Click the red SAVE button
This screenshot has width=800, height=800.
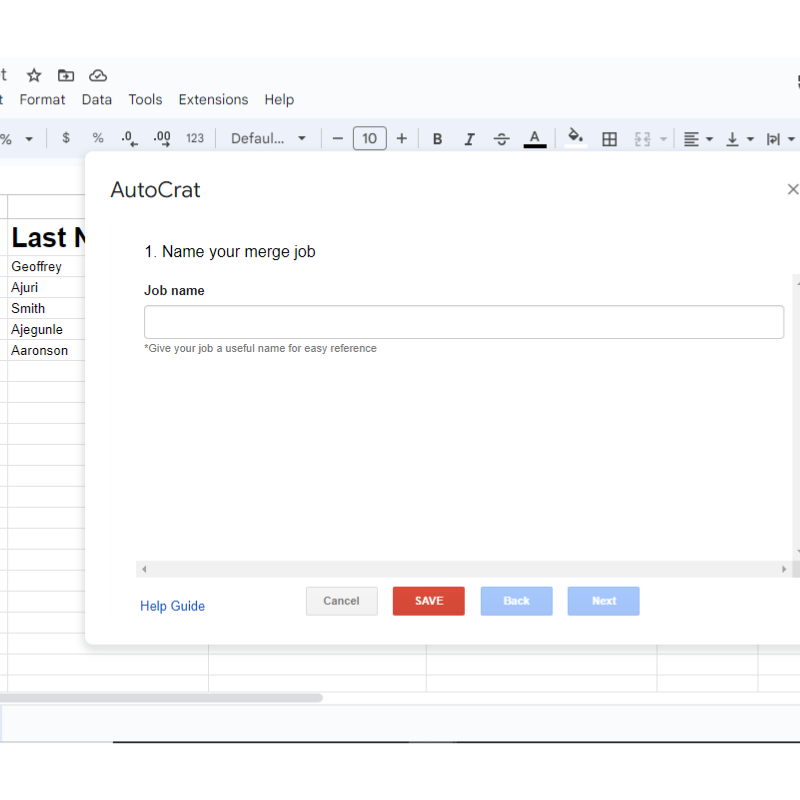(429, 601)
